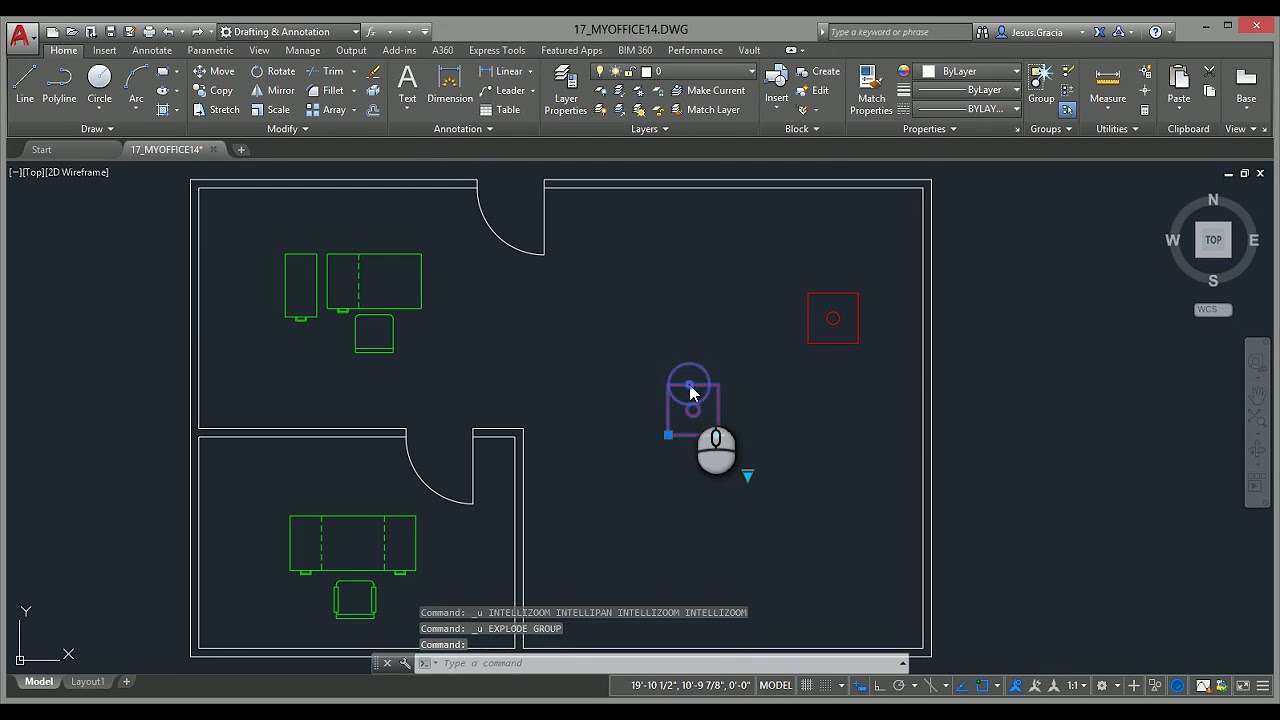This screenshot has height=720, width=1280.
Task: Expand the Annotation panel
Action: pyautogui.click(x=463, y=129)
